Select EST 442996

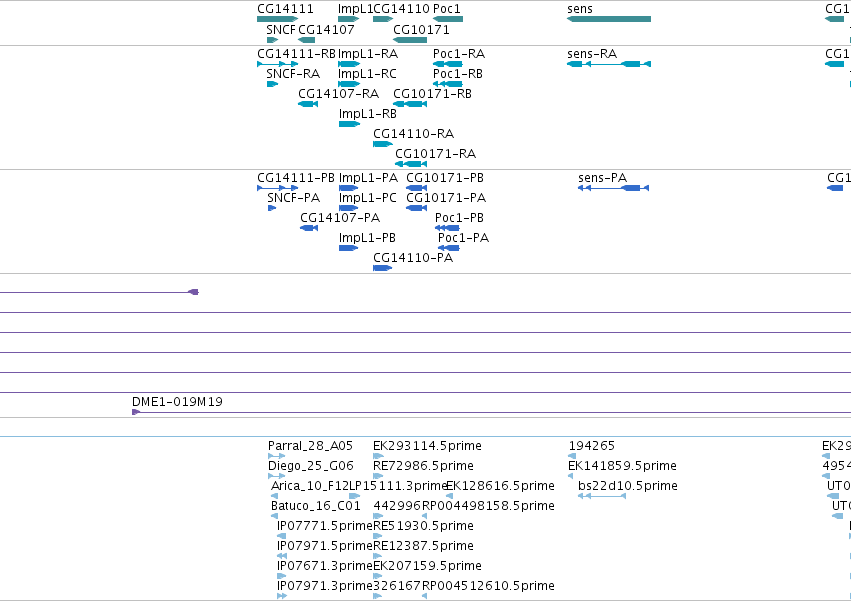(x=378, y=517)
